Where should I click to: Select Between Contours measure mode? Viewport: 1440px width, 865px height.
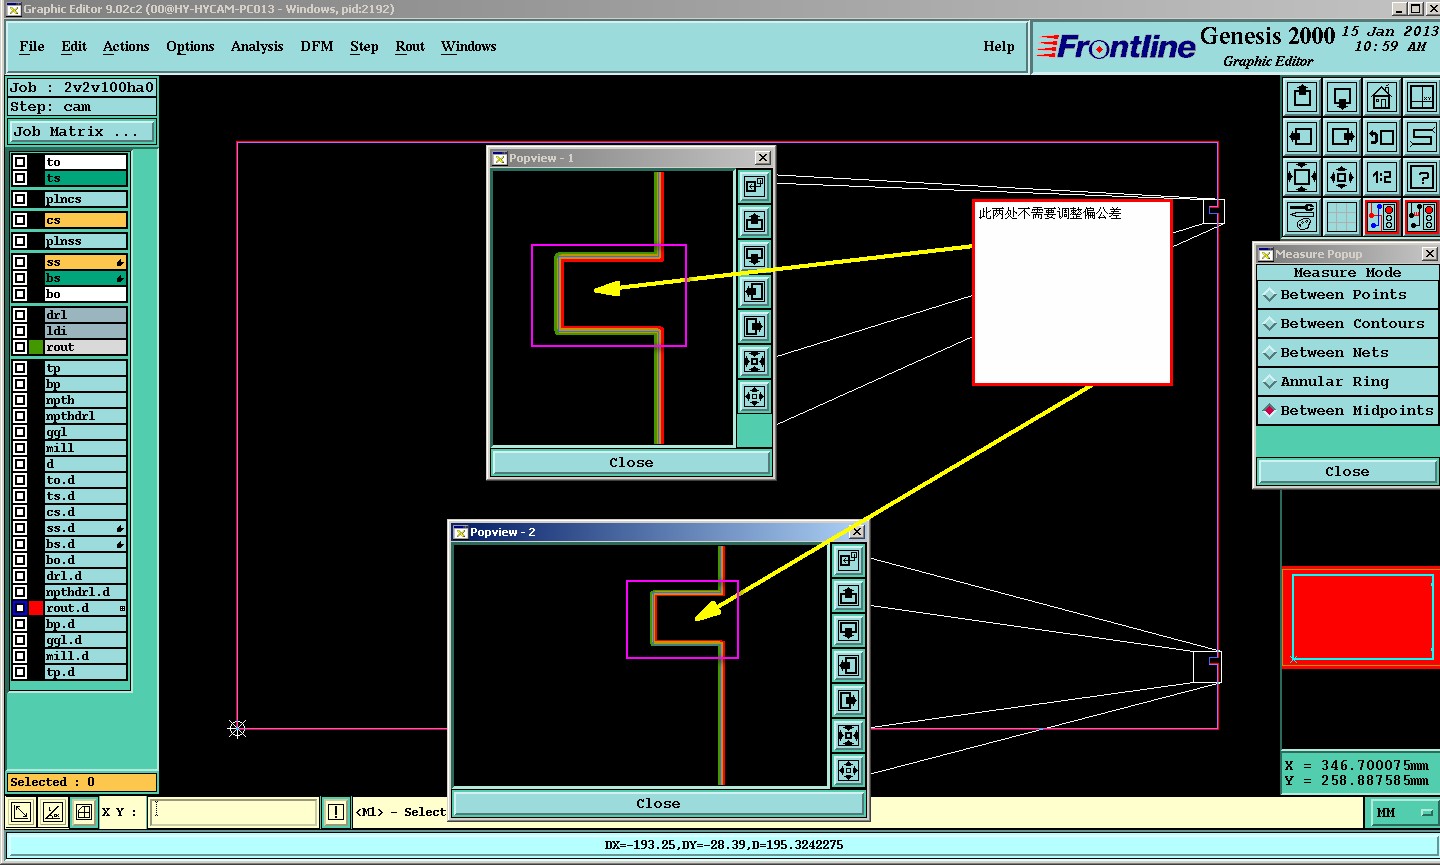1347,324
